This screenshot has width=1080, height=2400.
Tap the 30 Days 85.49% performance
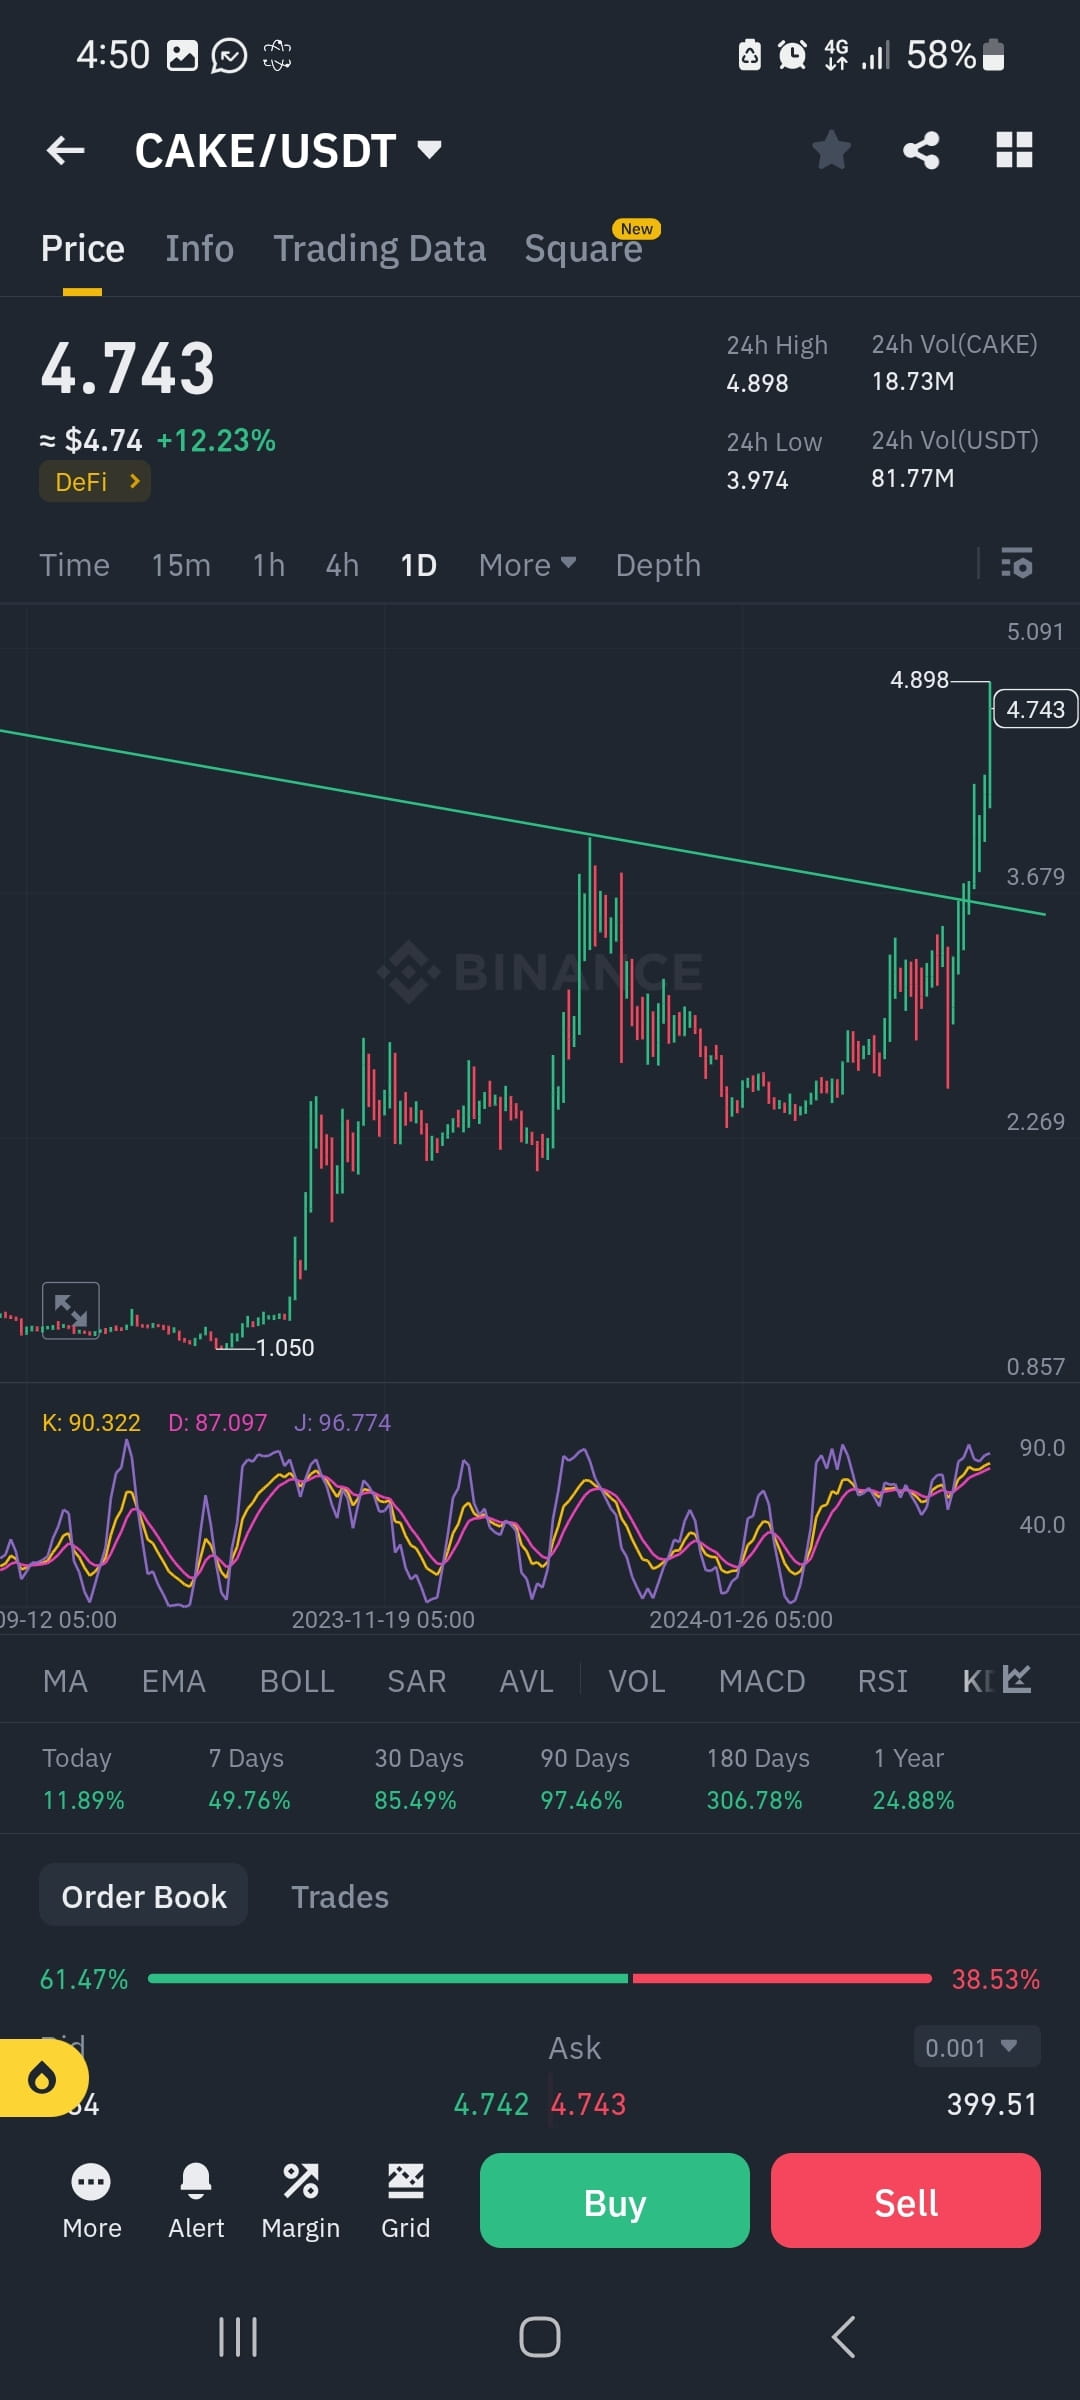click(x=418, y=1779)
